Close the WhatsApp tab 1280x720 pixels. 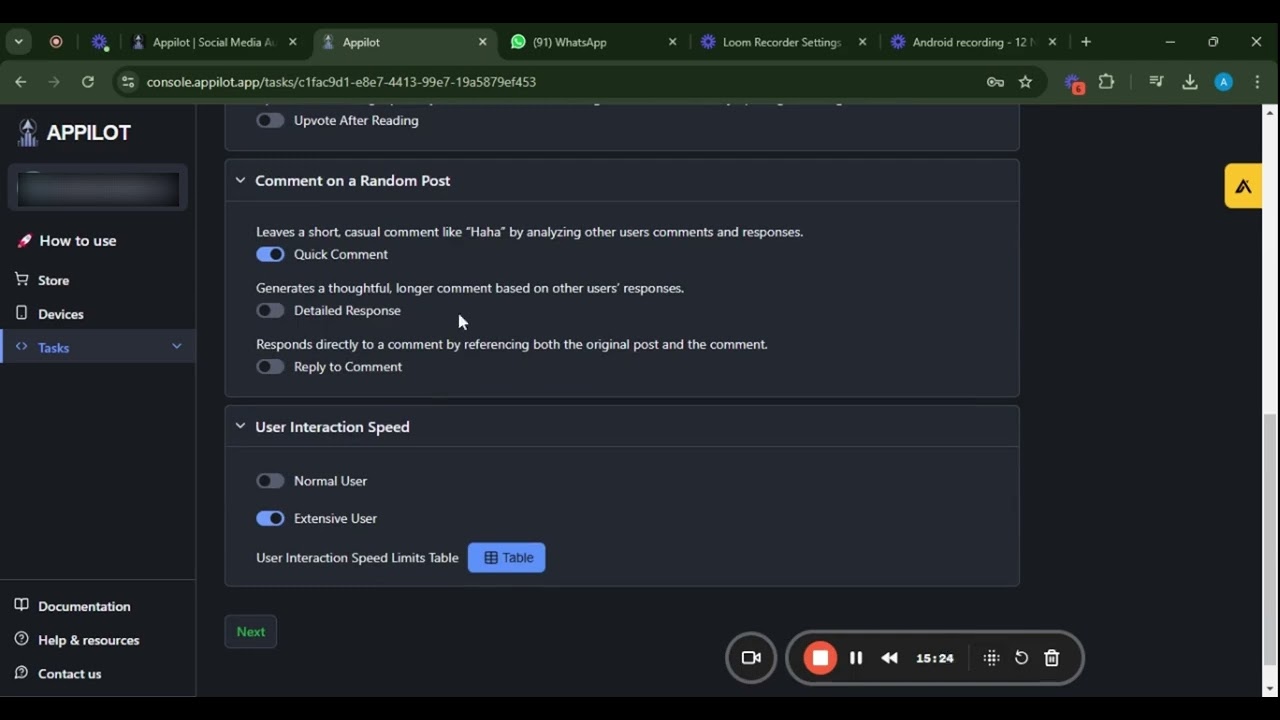pyautogui.click(x=672, y=42)
